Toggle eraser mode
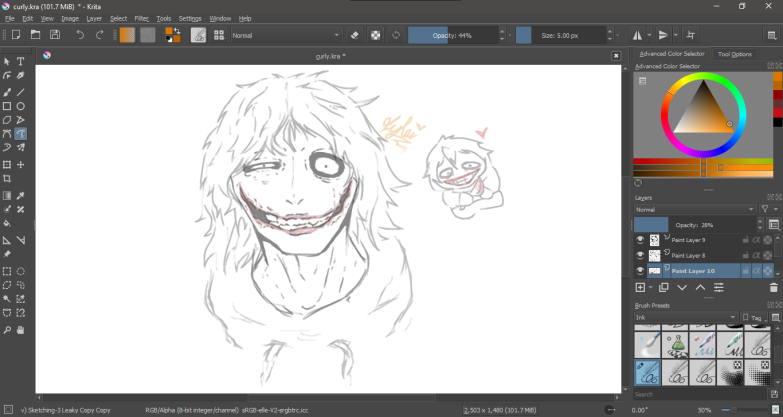The image size is (783, 417). [355, 35]
